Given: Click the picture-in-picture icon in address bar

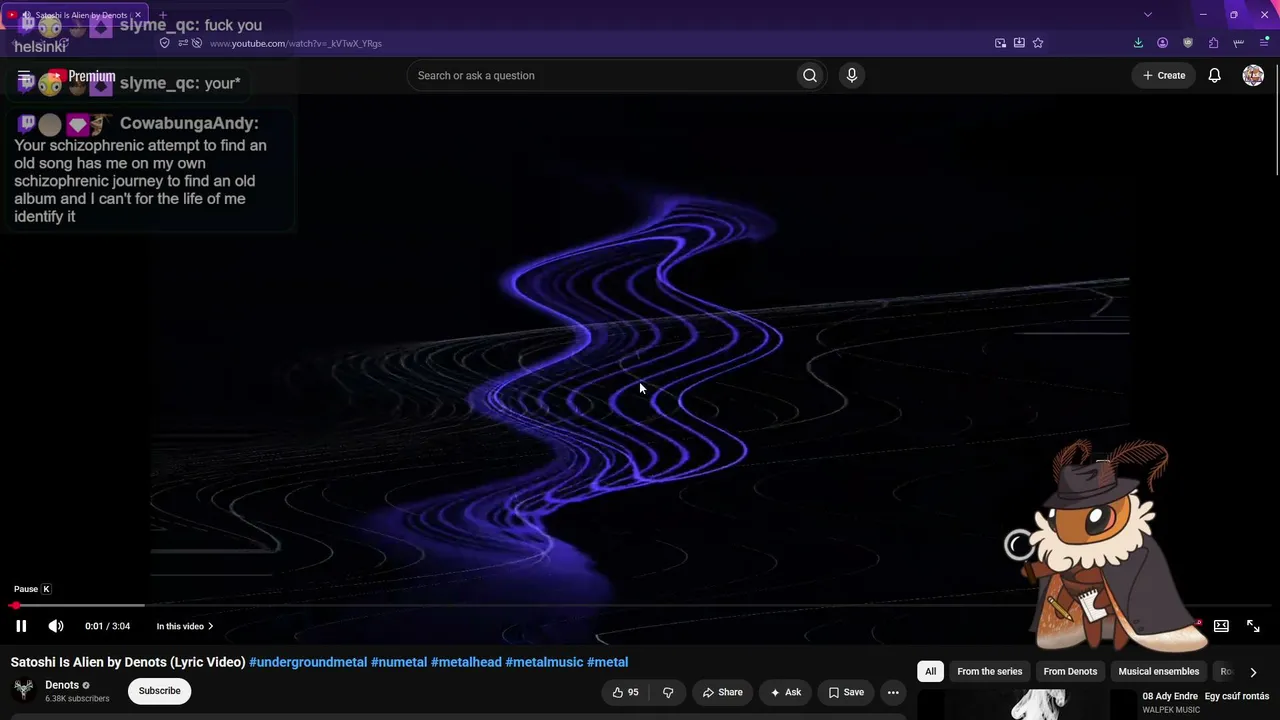Looking at the screenshot, I should 1000,43.
